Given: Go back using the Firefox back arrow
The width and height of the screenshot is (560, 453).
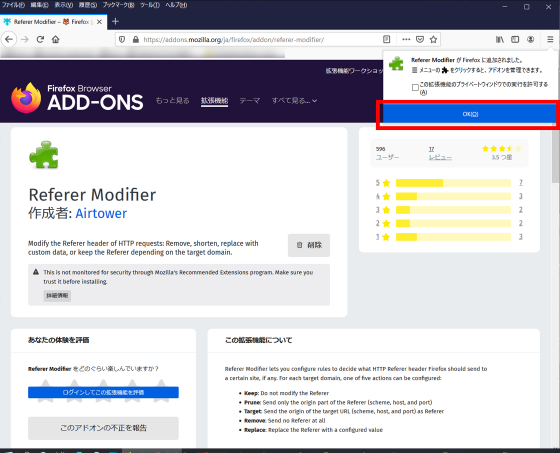Looking at the screenshot, I should [x=9, y=39].
